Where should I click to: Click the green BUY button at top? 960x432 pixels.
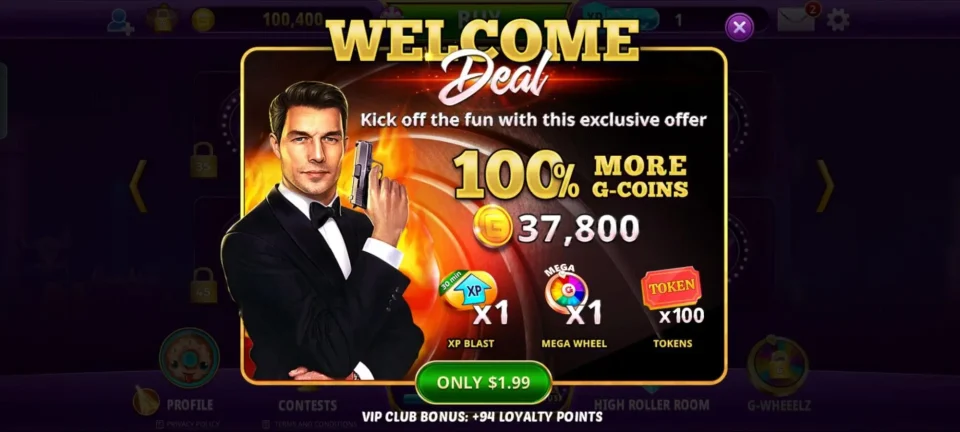pyautogui.click(x=478, y=13)
